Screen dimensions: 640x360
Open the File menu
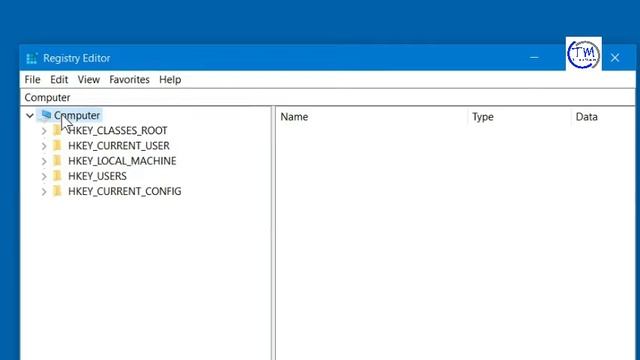pos(32,80)
